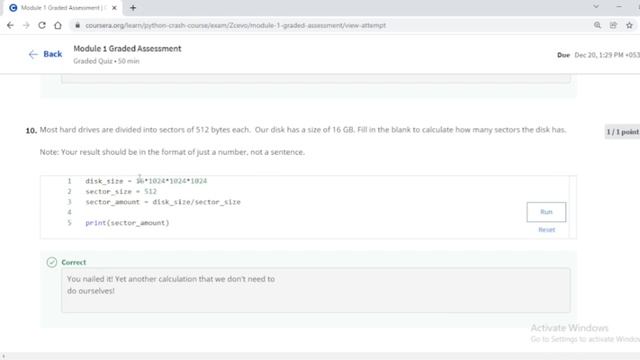Viewport: 640px width, 360px height.
Task: Go to the browser home page icon
Action: click(x=58, y=25)
